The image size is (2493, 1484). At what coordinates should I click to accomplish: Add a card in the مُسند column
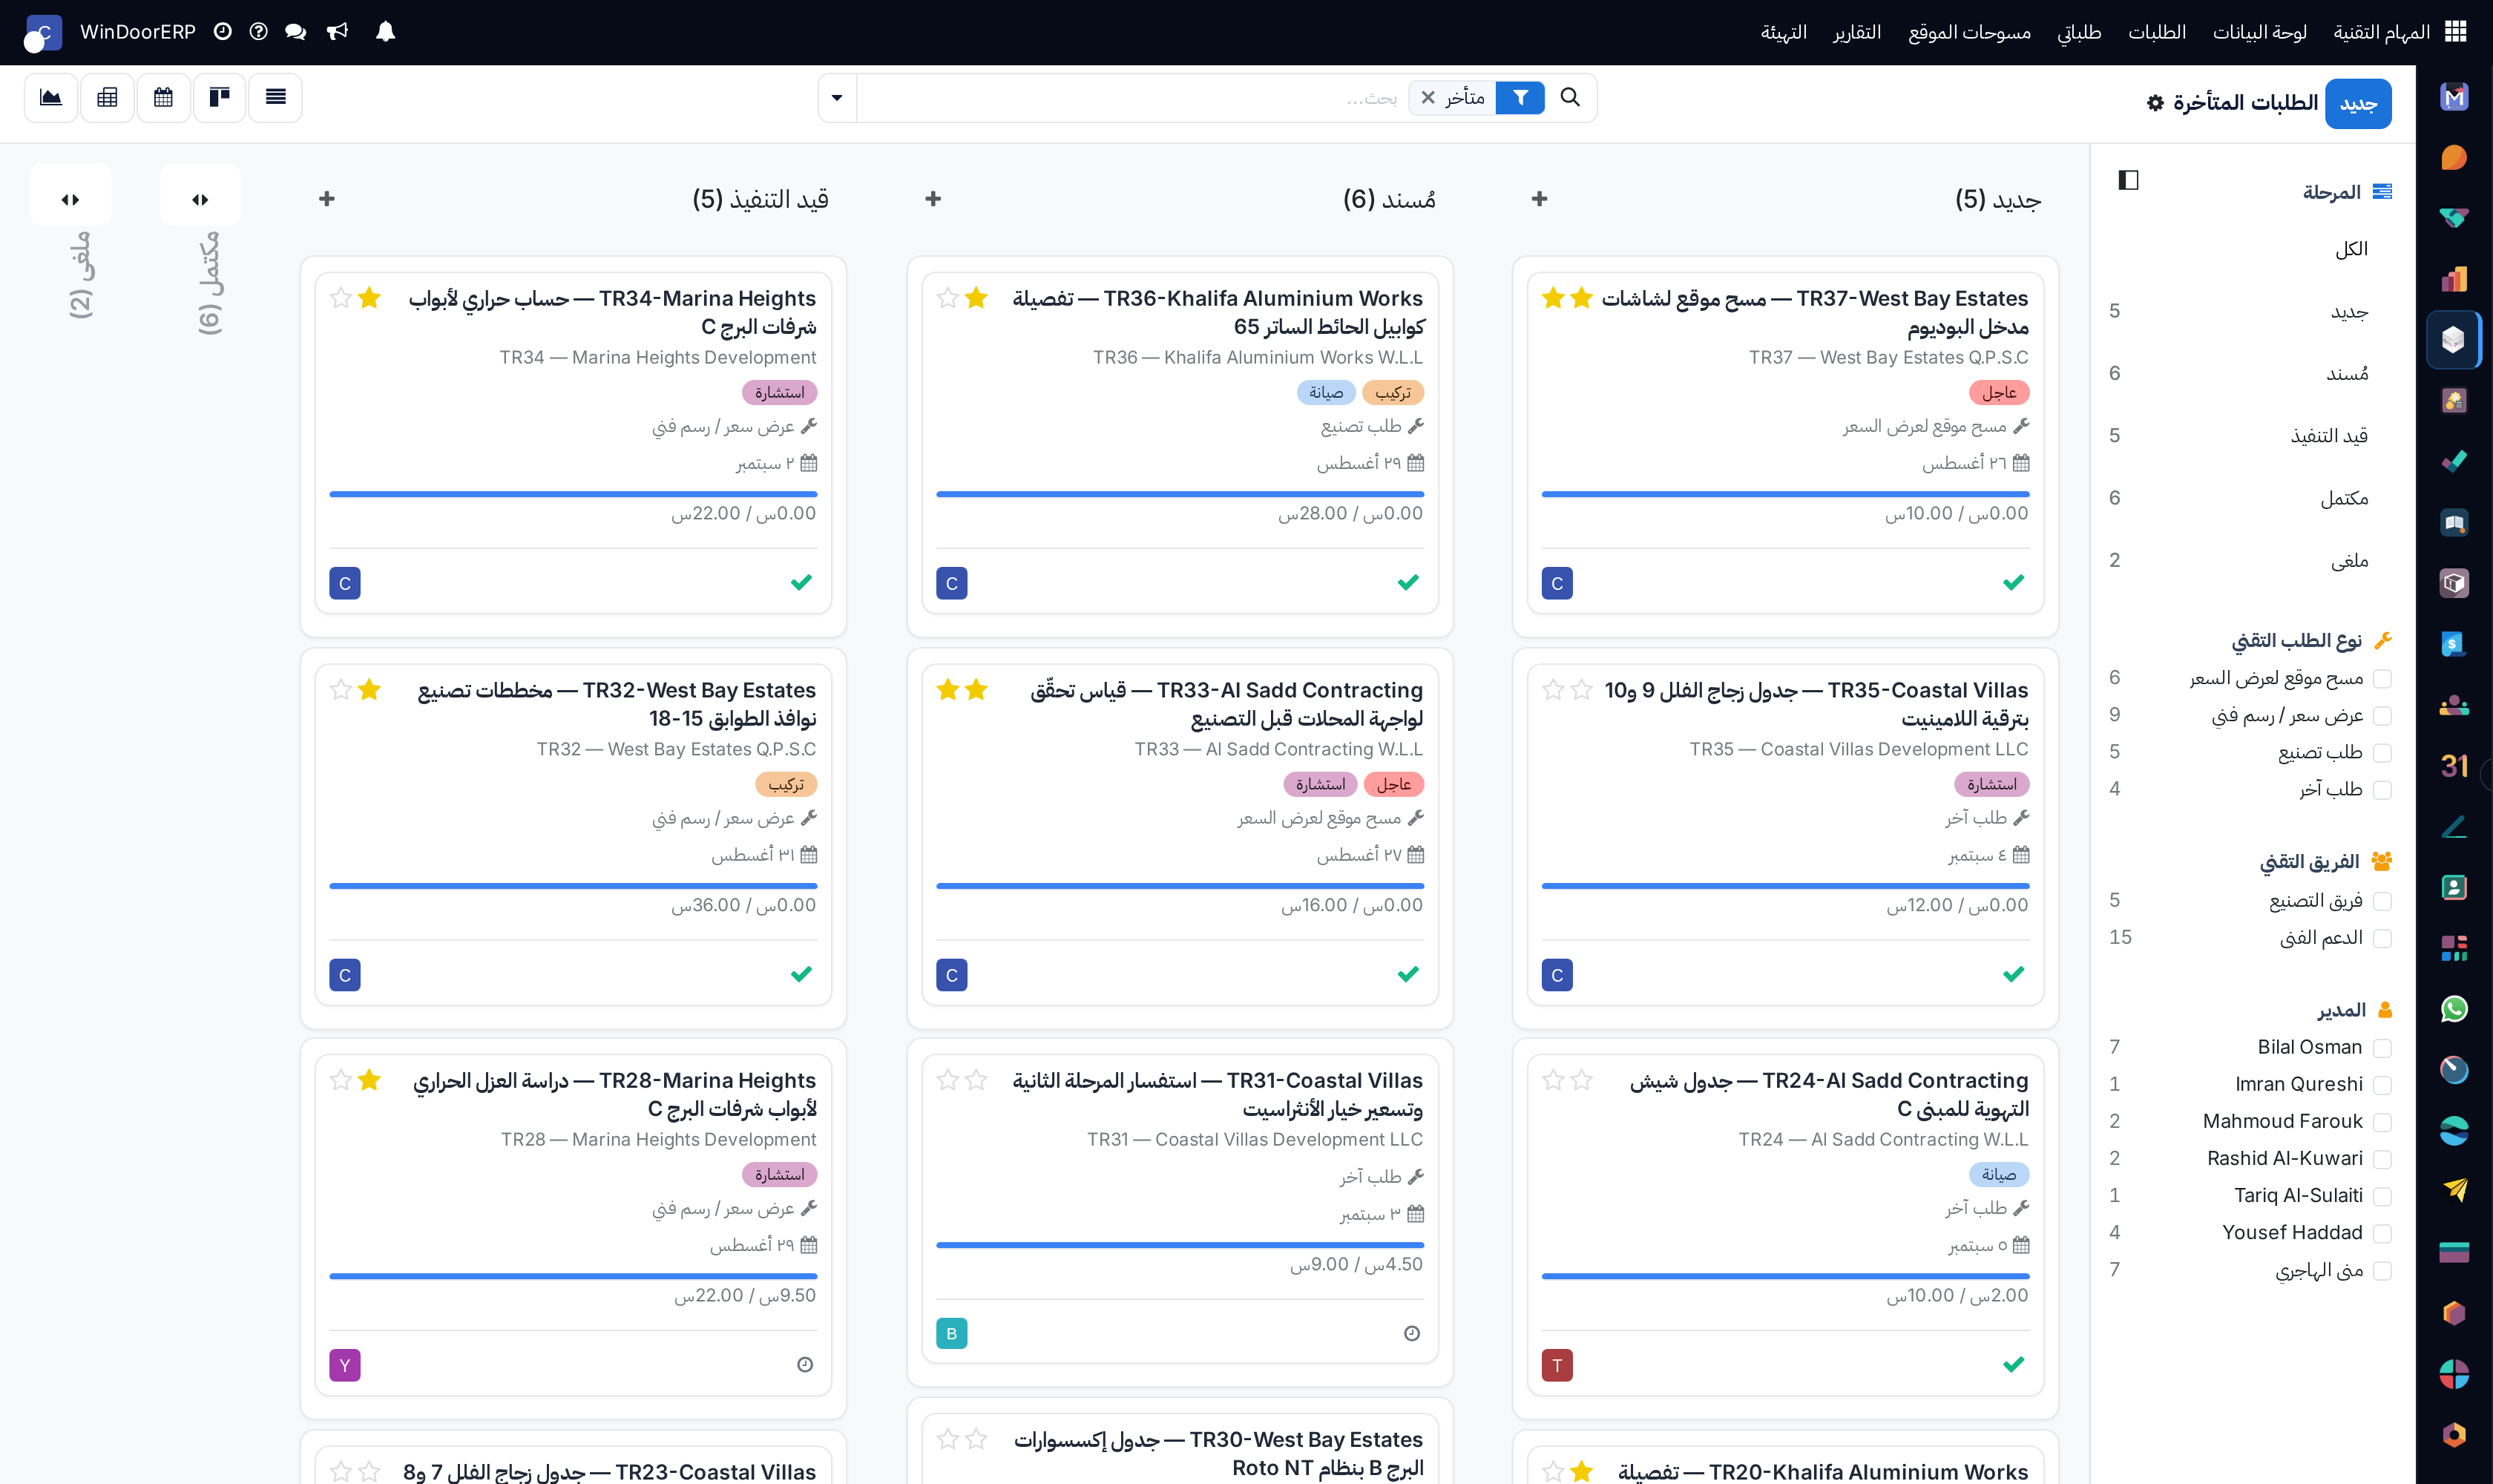(x=933, y=199)
